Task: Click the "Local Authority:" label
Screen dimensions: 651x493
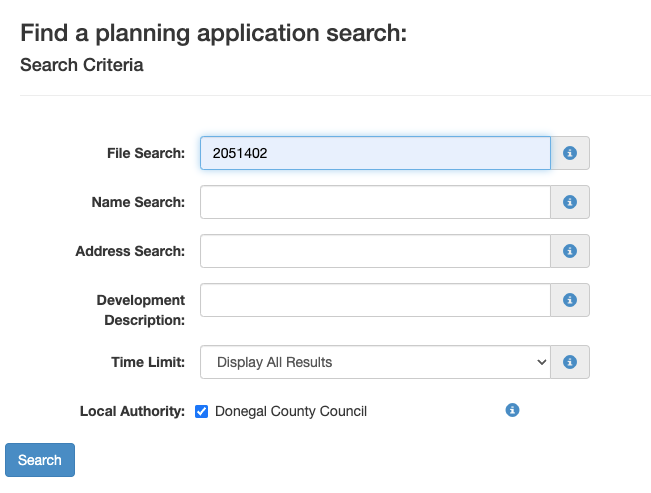Action: pyautogui.click(x=132, y=411)
